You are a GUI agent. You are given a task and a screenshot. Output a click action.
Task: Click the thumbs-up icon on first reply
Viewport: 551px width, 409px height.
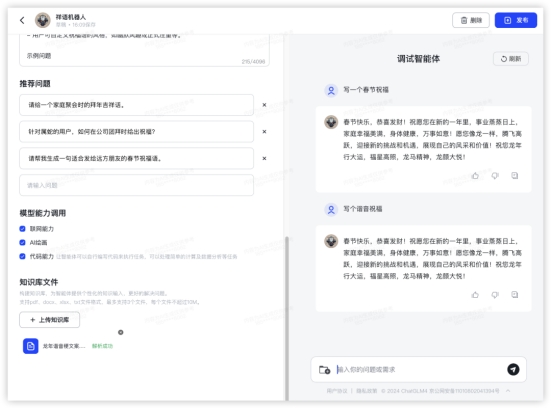click(475, 175)
